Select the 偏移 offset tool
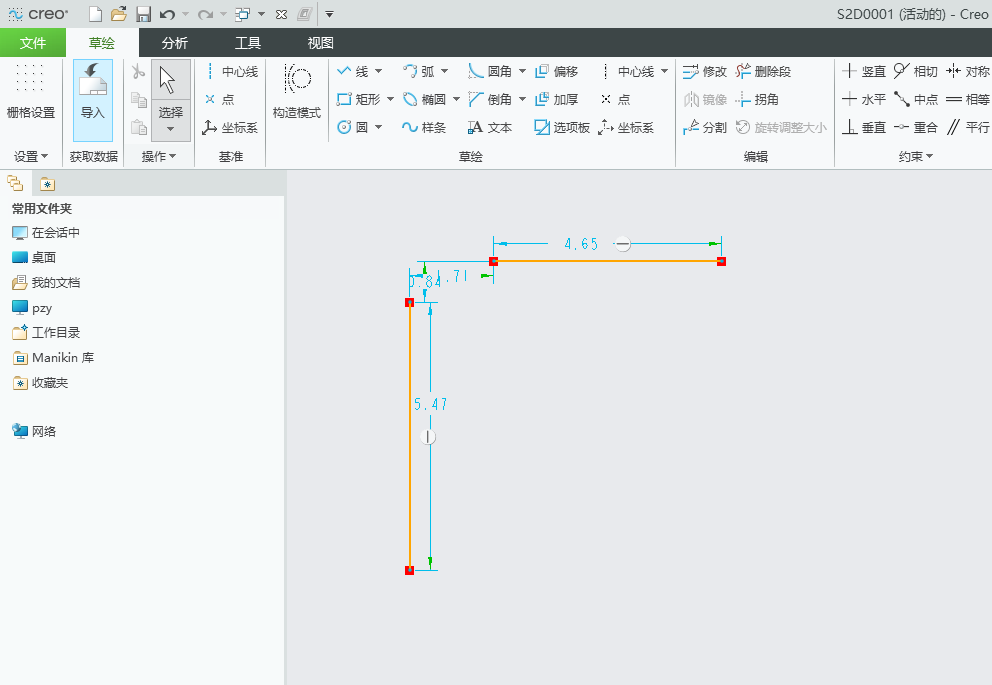 (557, 71)
